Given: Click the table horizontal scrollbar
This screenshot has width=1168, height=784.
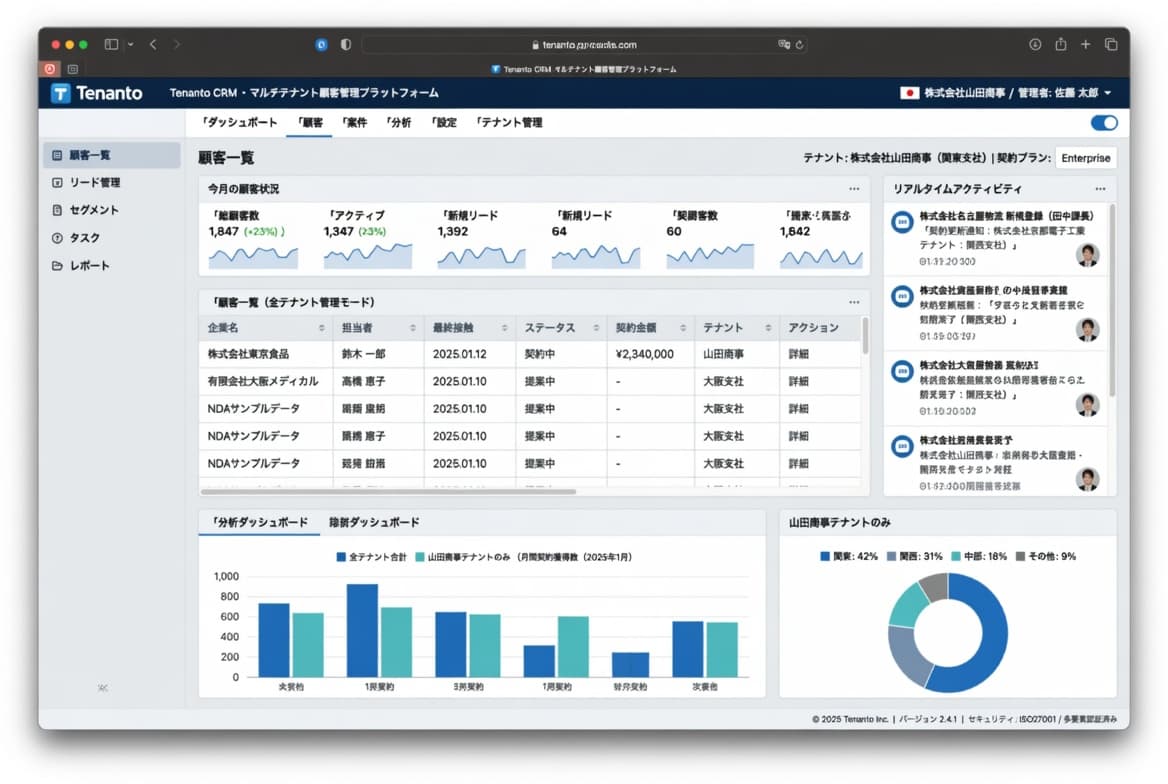Looking at the screenshot, I should click(x=388, y=492).
